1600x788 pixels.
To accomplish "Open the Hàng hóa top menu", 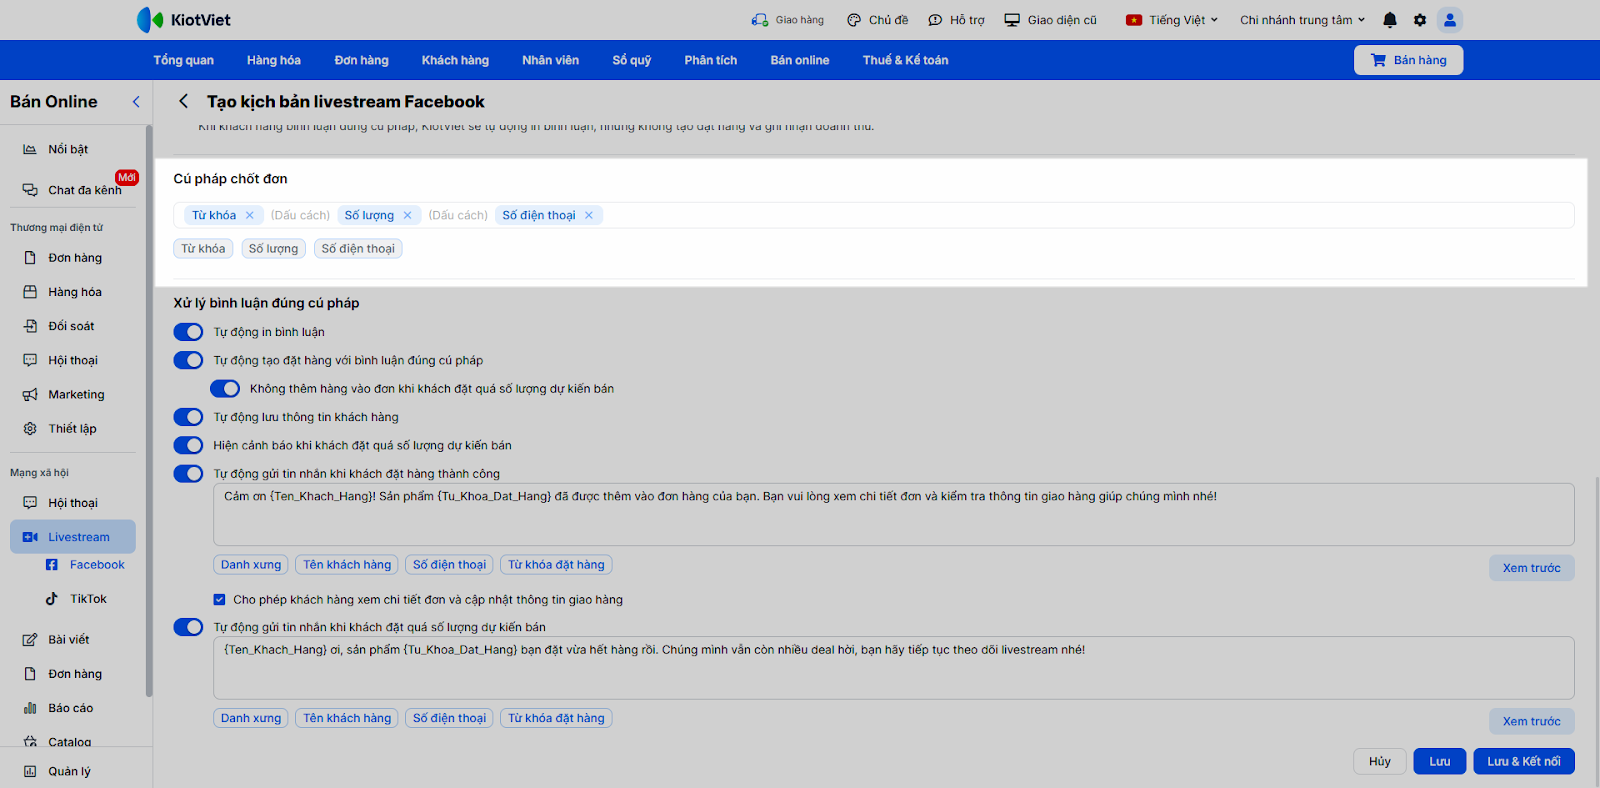I will click(274, 60).
